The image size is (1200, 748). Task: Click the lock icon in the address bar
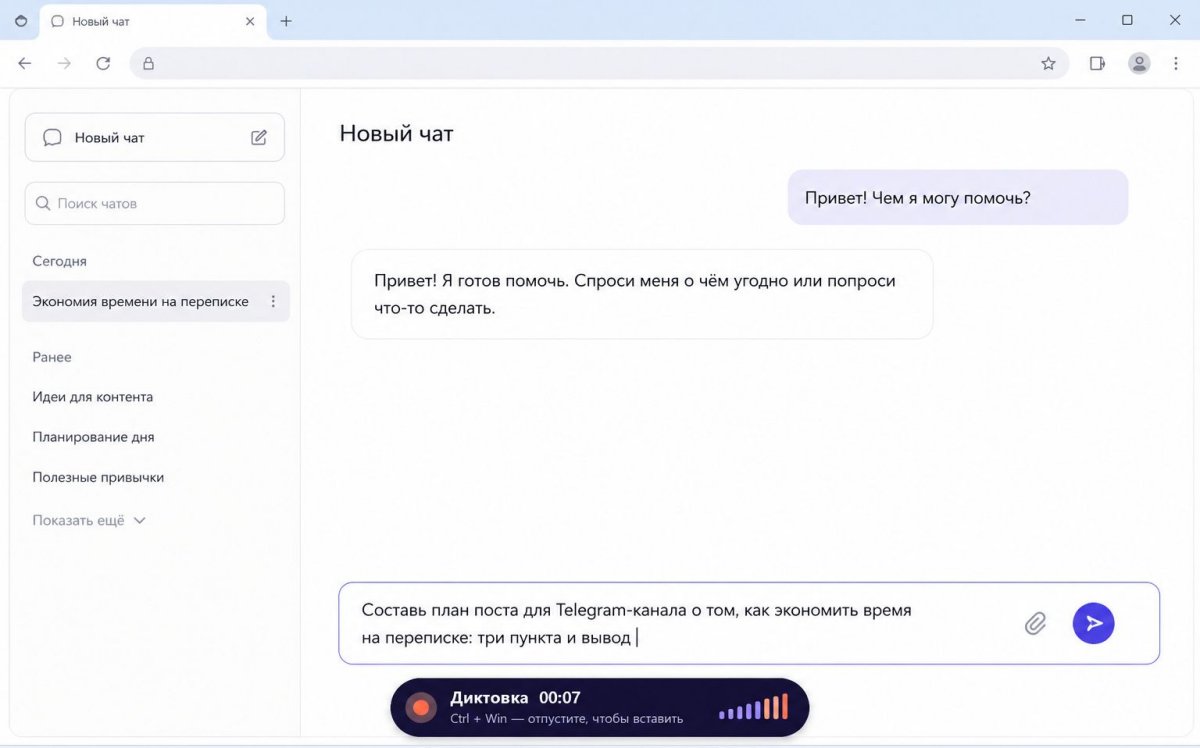(148, 63)
